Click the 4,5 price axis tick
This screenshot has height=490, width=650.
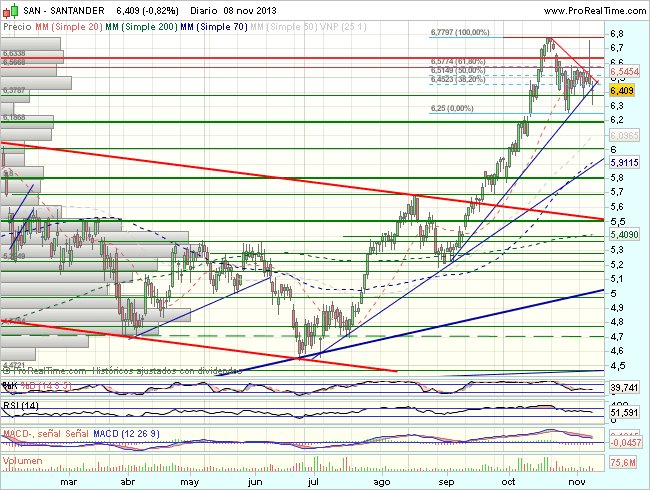click(x=617, y=366)
